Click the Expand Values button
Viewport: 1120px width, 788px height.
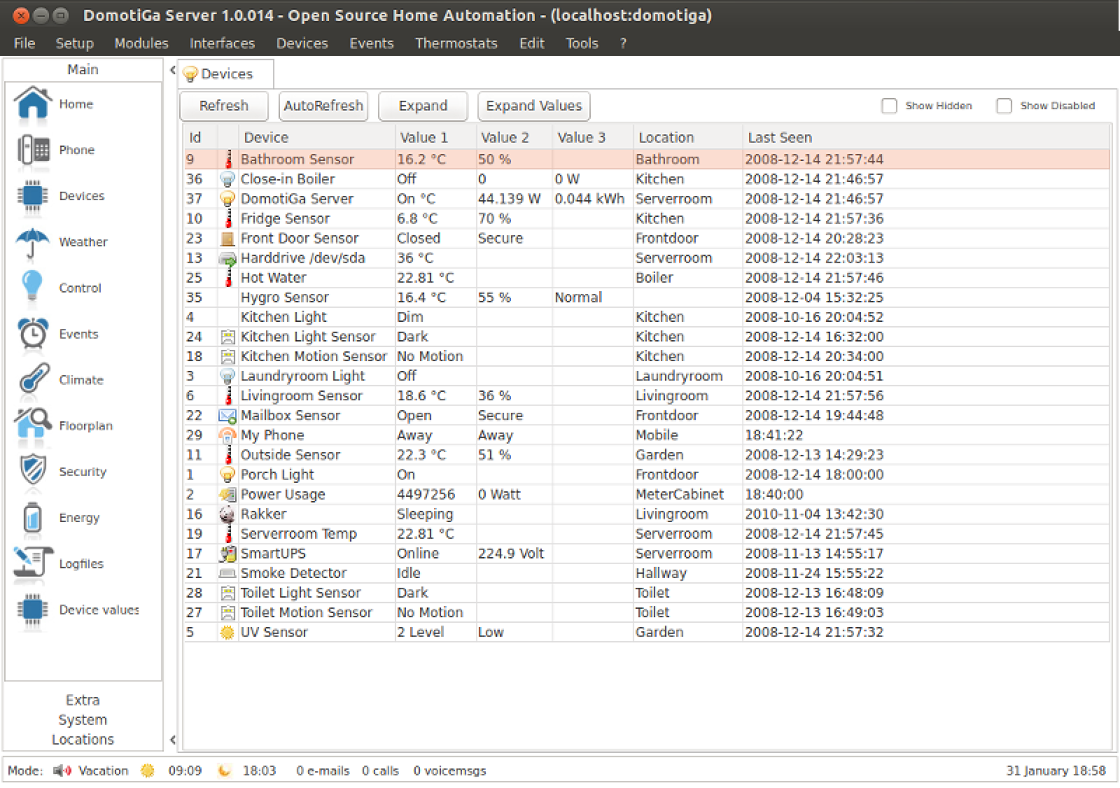(534, 106)
